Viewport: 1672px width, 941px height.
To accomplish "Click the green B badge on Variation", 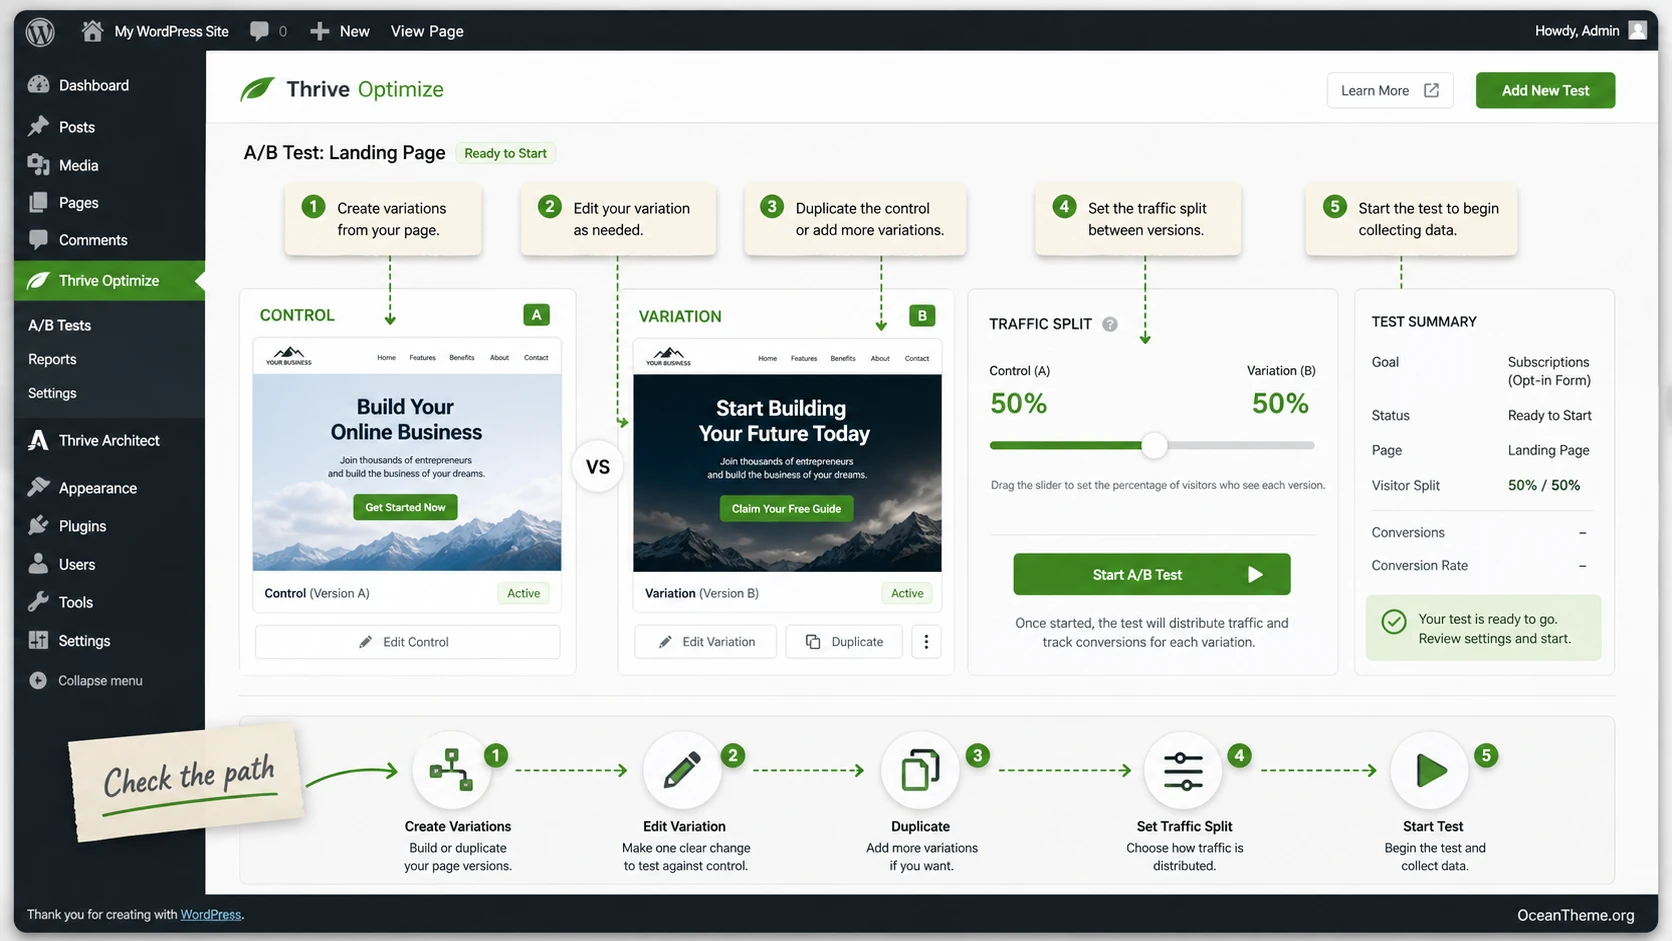I will (x=922, y=315).
